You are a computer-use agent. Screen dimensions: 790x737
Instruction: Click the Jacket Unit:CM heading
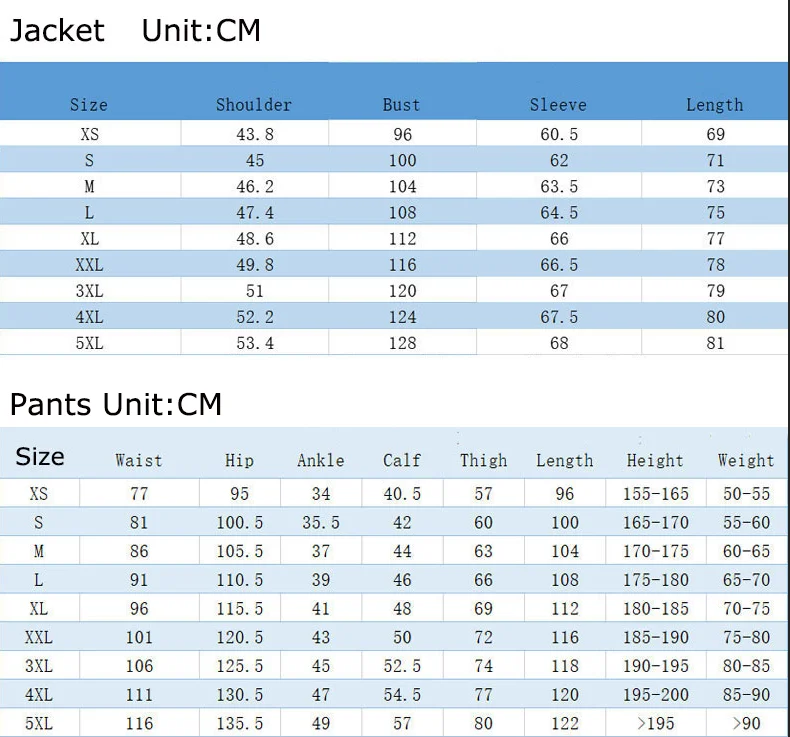coord(135,30)
